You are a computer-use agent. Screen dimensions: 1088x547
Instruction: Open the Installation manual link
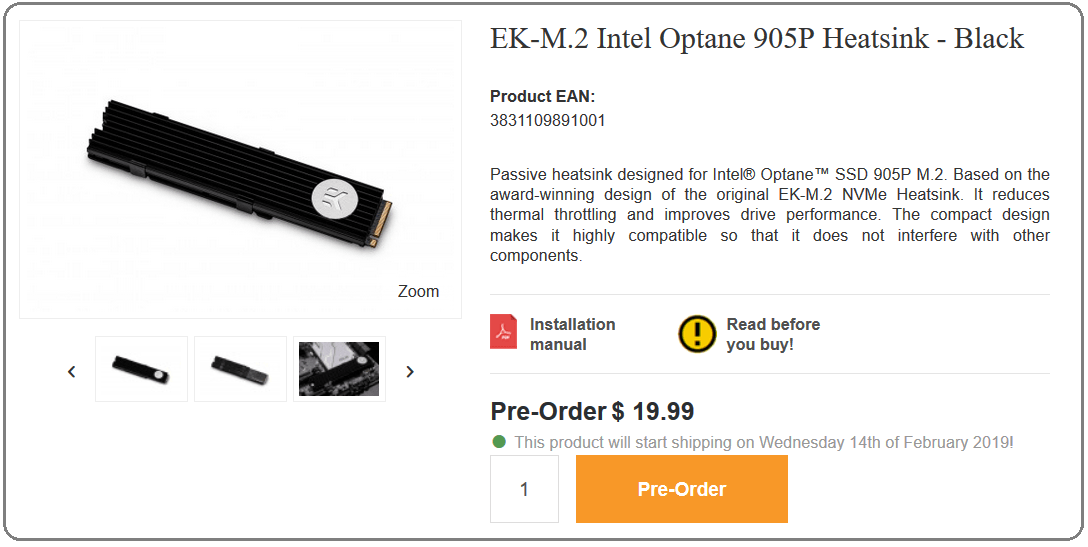click(x=572, y=334)
